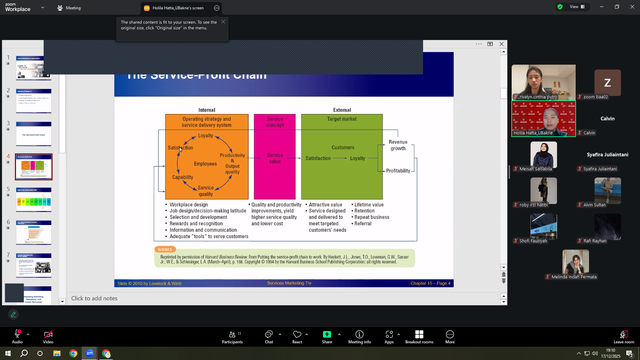Select zoom baa02 participant tile
This screenshot has width=640, height=360.
(x=607, y=83)
